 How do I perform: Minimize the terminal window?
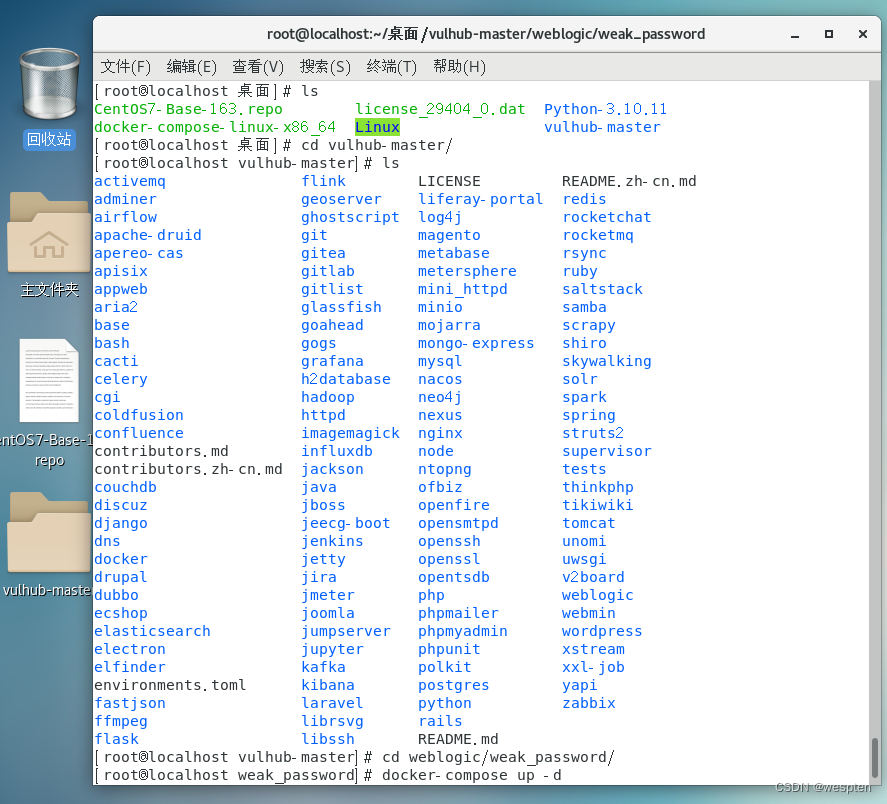(x=795, y=35)
